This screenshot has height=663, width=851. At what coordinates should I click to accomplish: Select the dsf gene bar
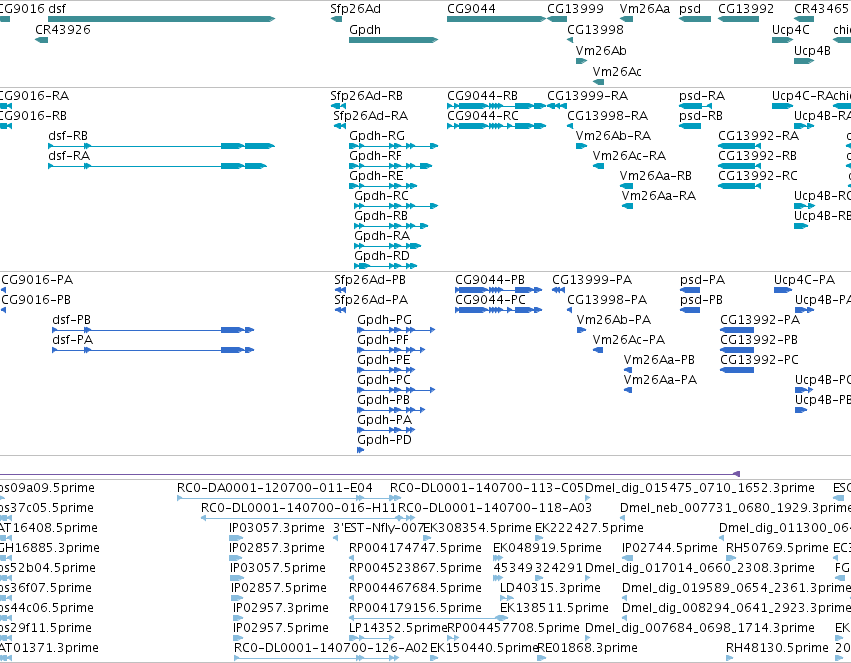[161, 19]
